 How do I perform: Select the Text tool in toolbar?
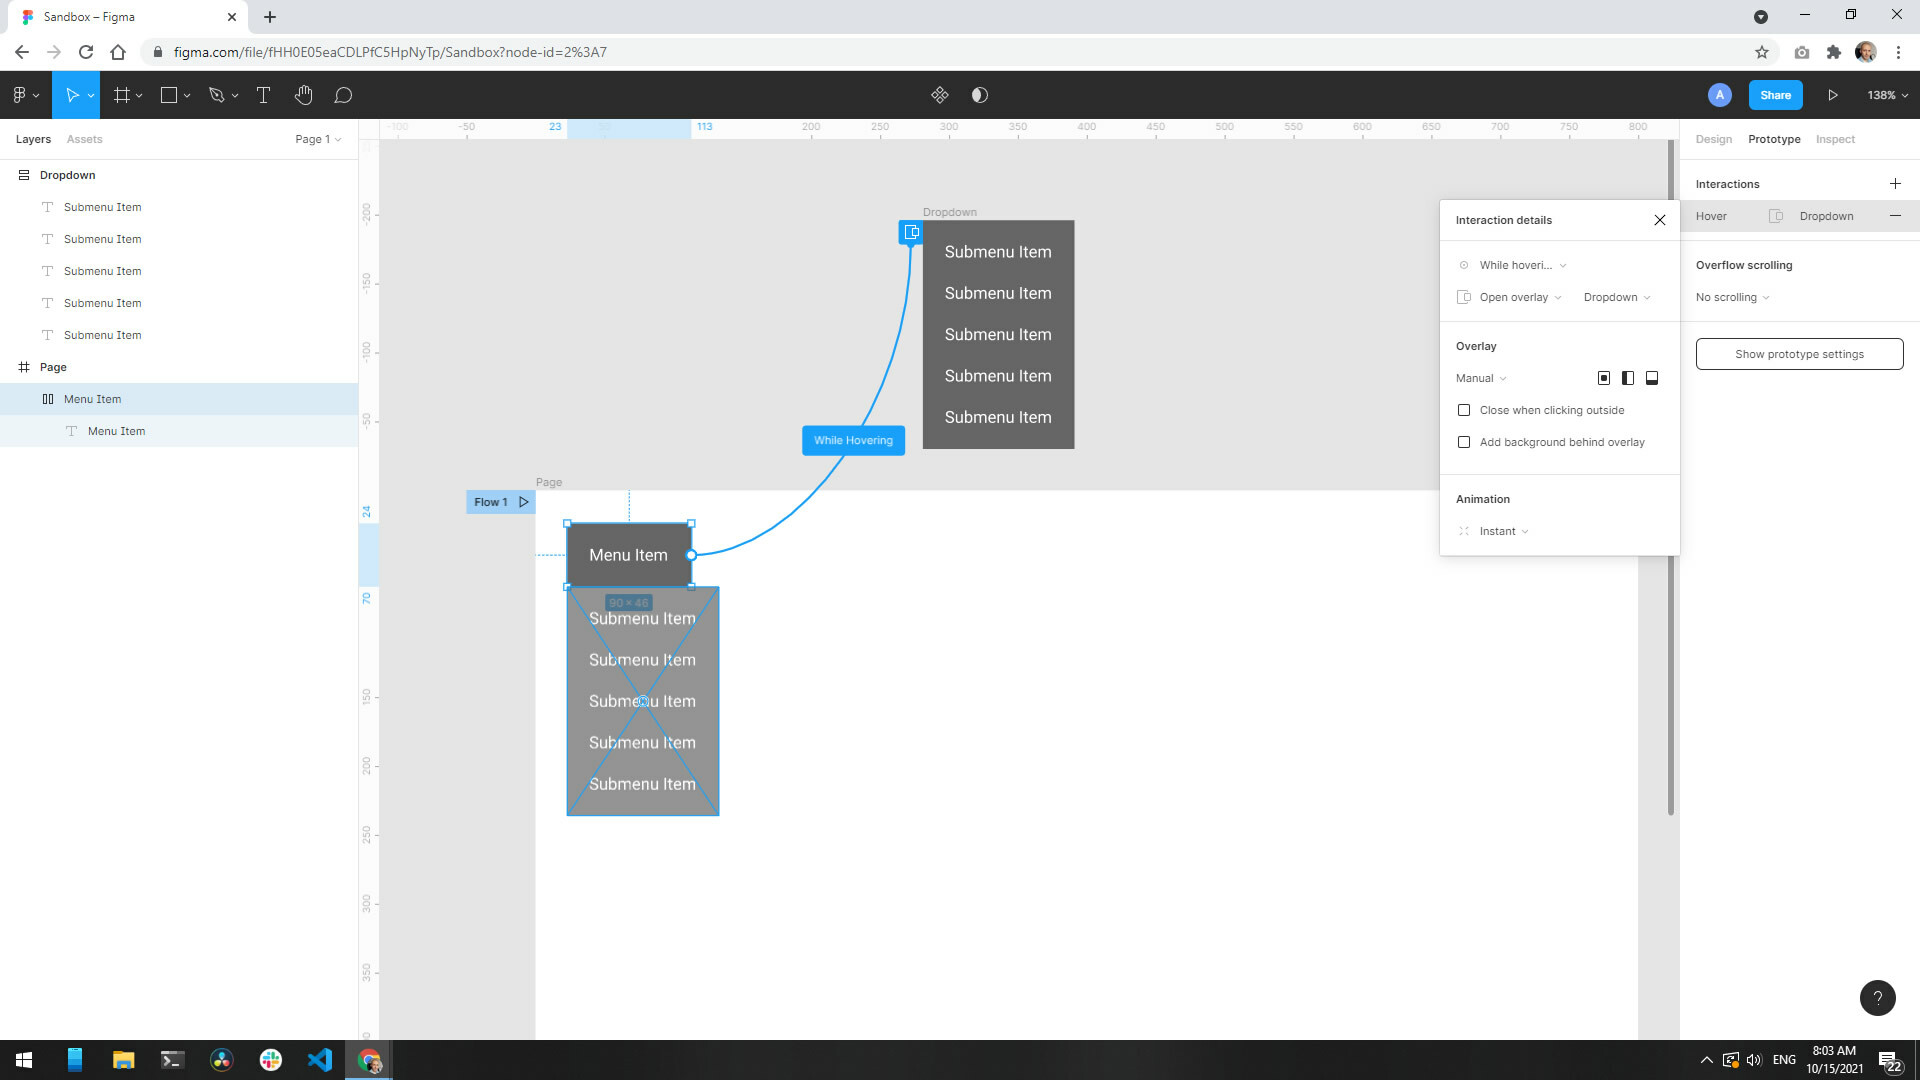tap(261, 95)
